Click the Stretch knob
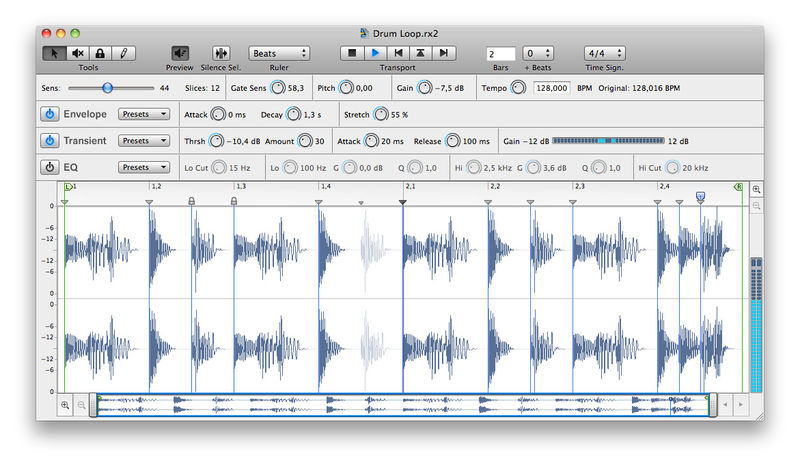This screenshot has height=467, width=800. [381, 114]
